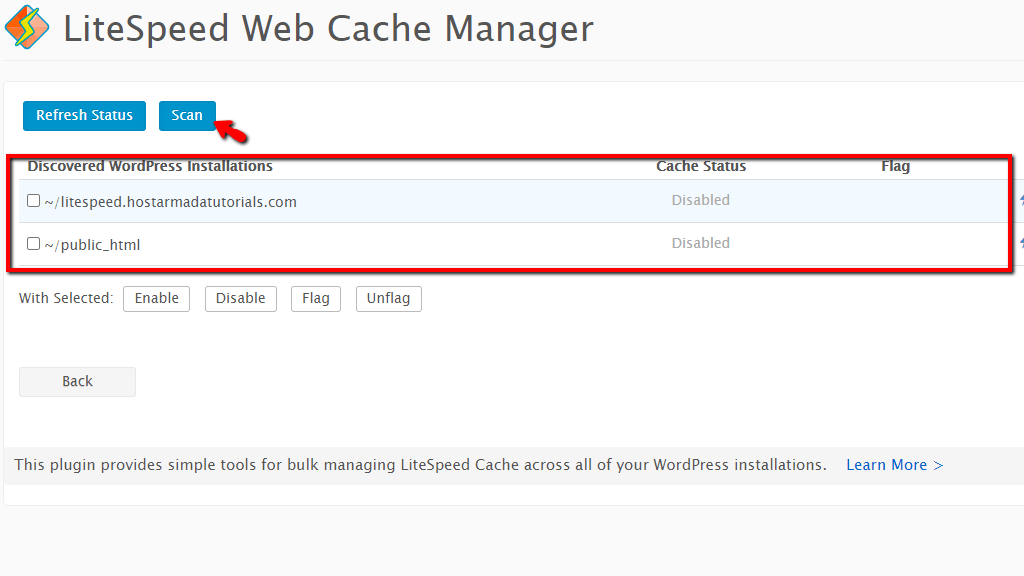Click the Discovered WordPress Installations header
This screenshot has height=576, width=1024.
coord(150,167)
